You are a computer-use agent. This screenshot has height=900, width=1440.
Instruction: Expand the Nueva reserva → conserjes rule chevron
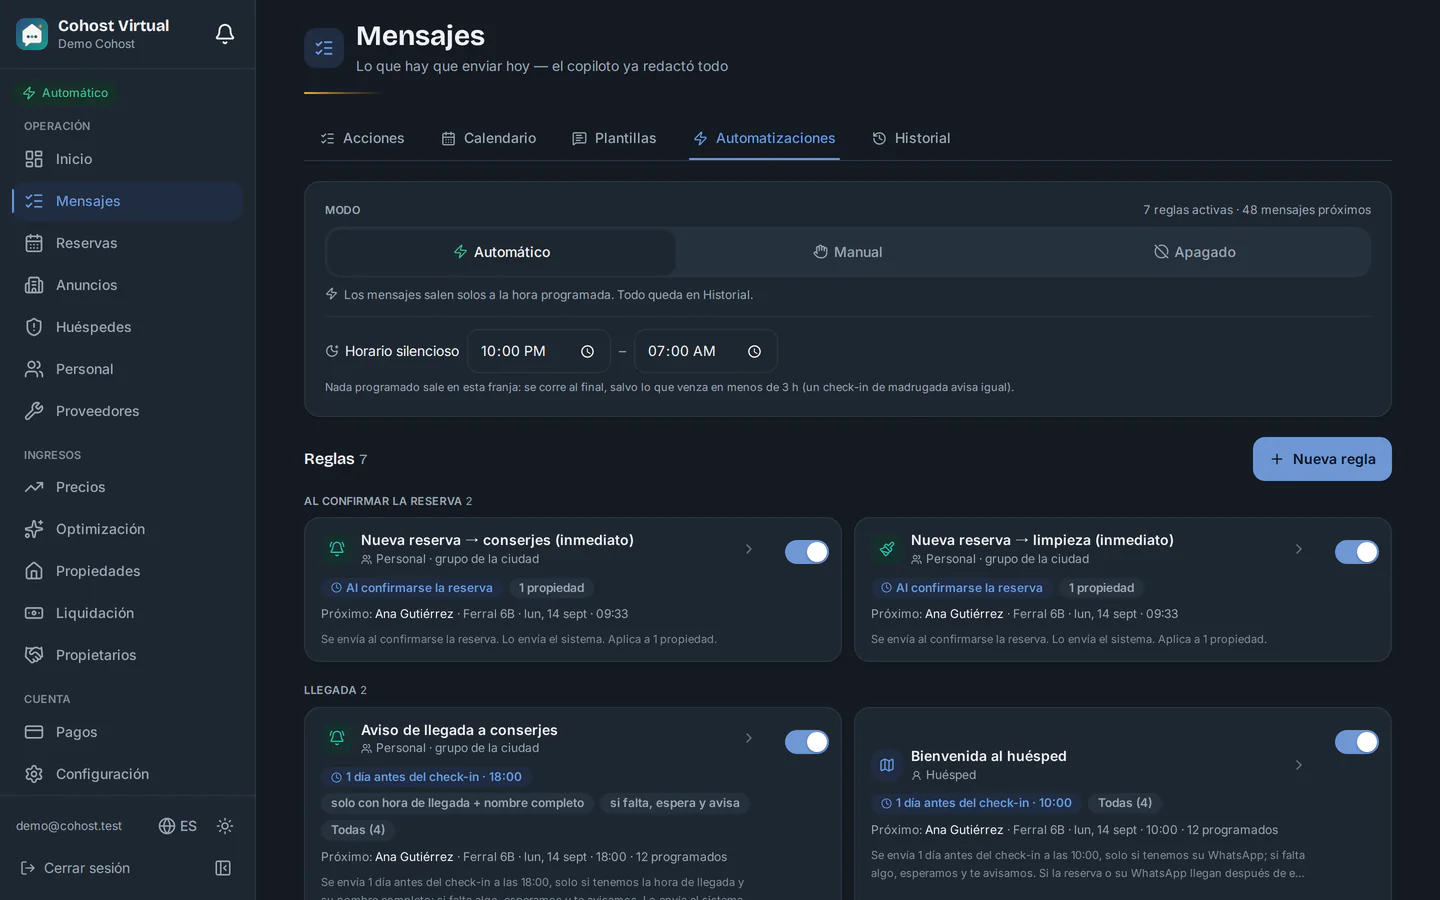(x=749, y=549)
